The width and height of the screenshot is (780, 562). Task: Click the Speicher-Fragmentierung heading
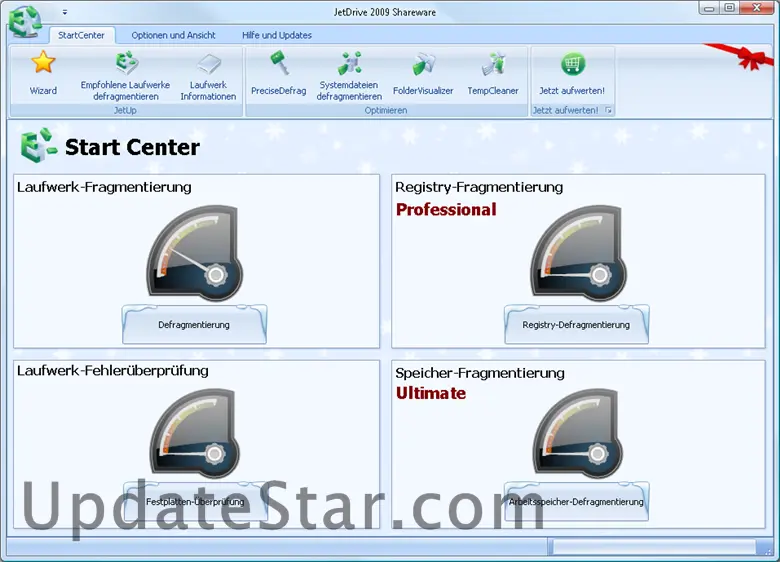pos(480,373)
